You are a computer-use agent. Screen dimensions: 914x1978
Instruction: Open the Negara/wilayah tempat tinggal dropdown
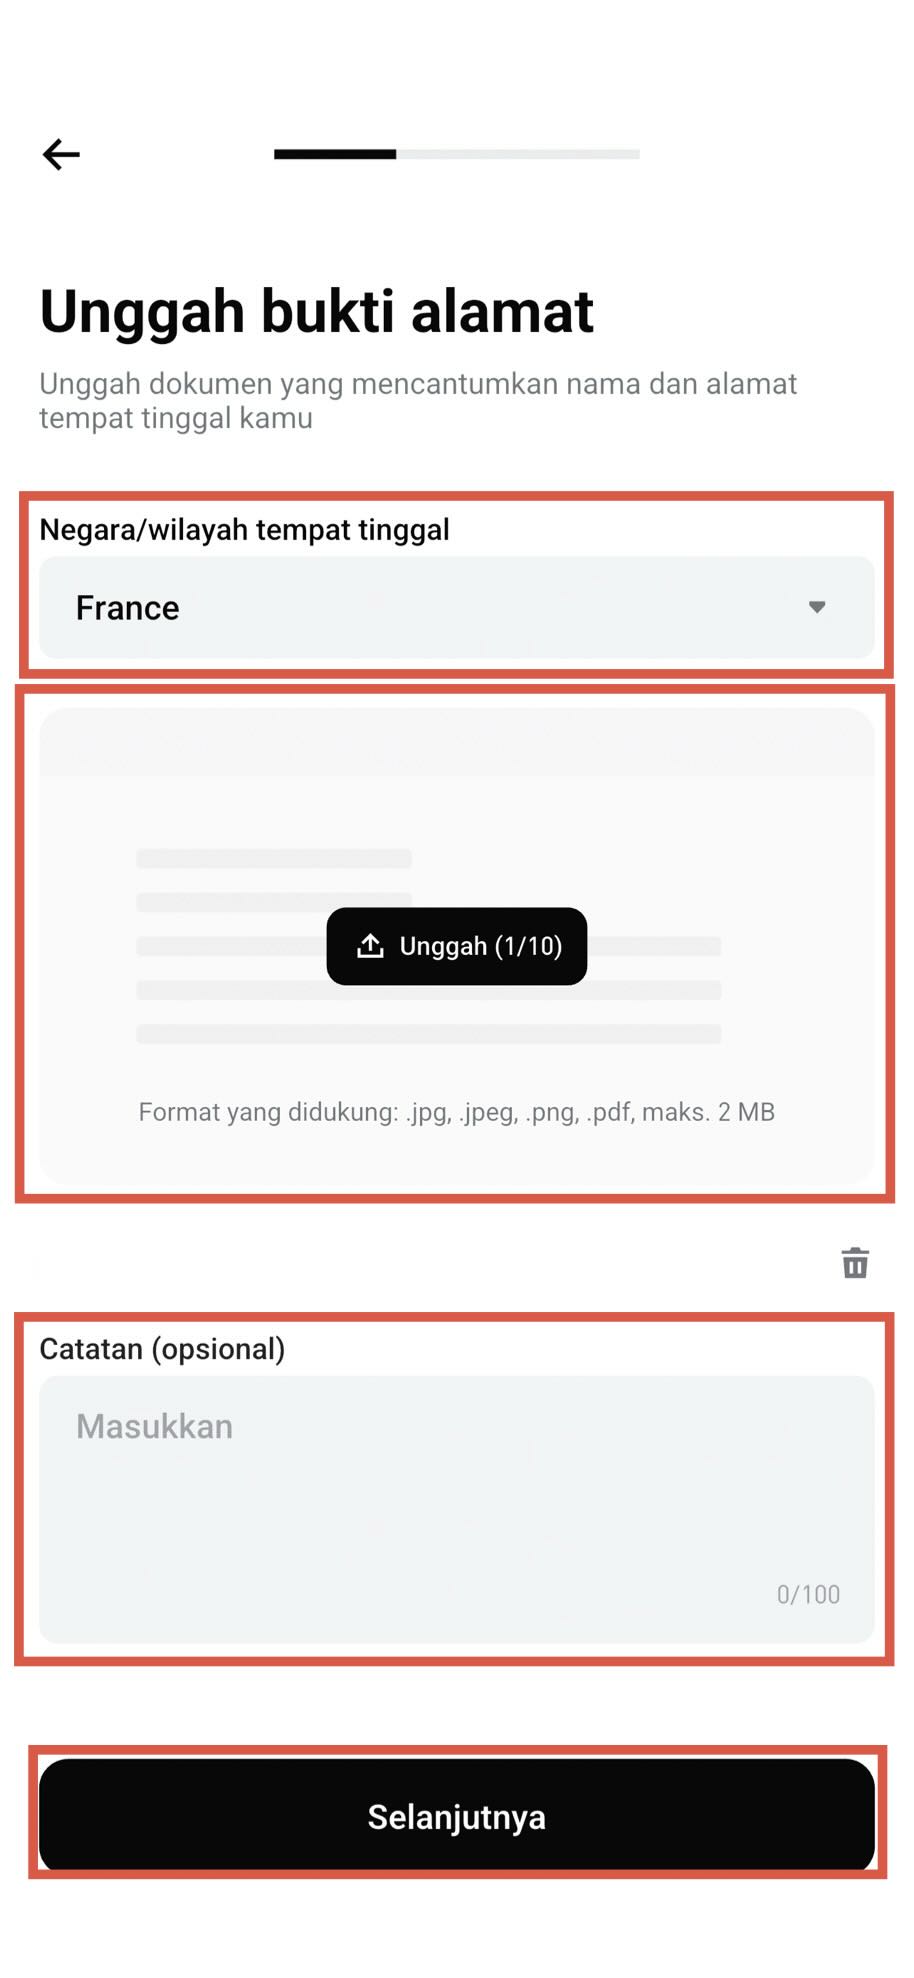point(457,607)
